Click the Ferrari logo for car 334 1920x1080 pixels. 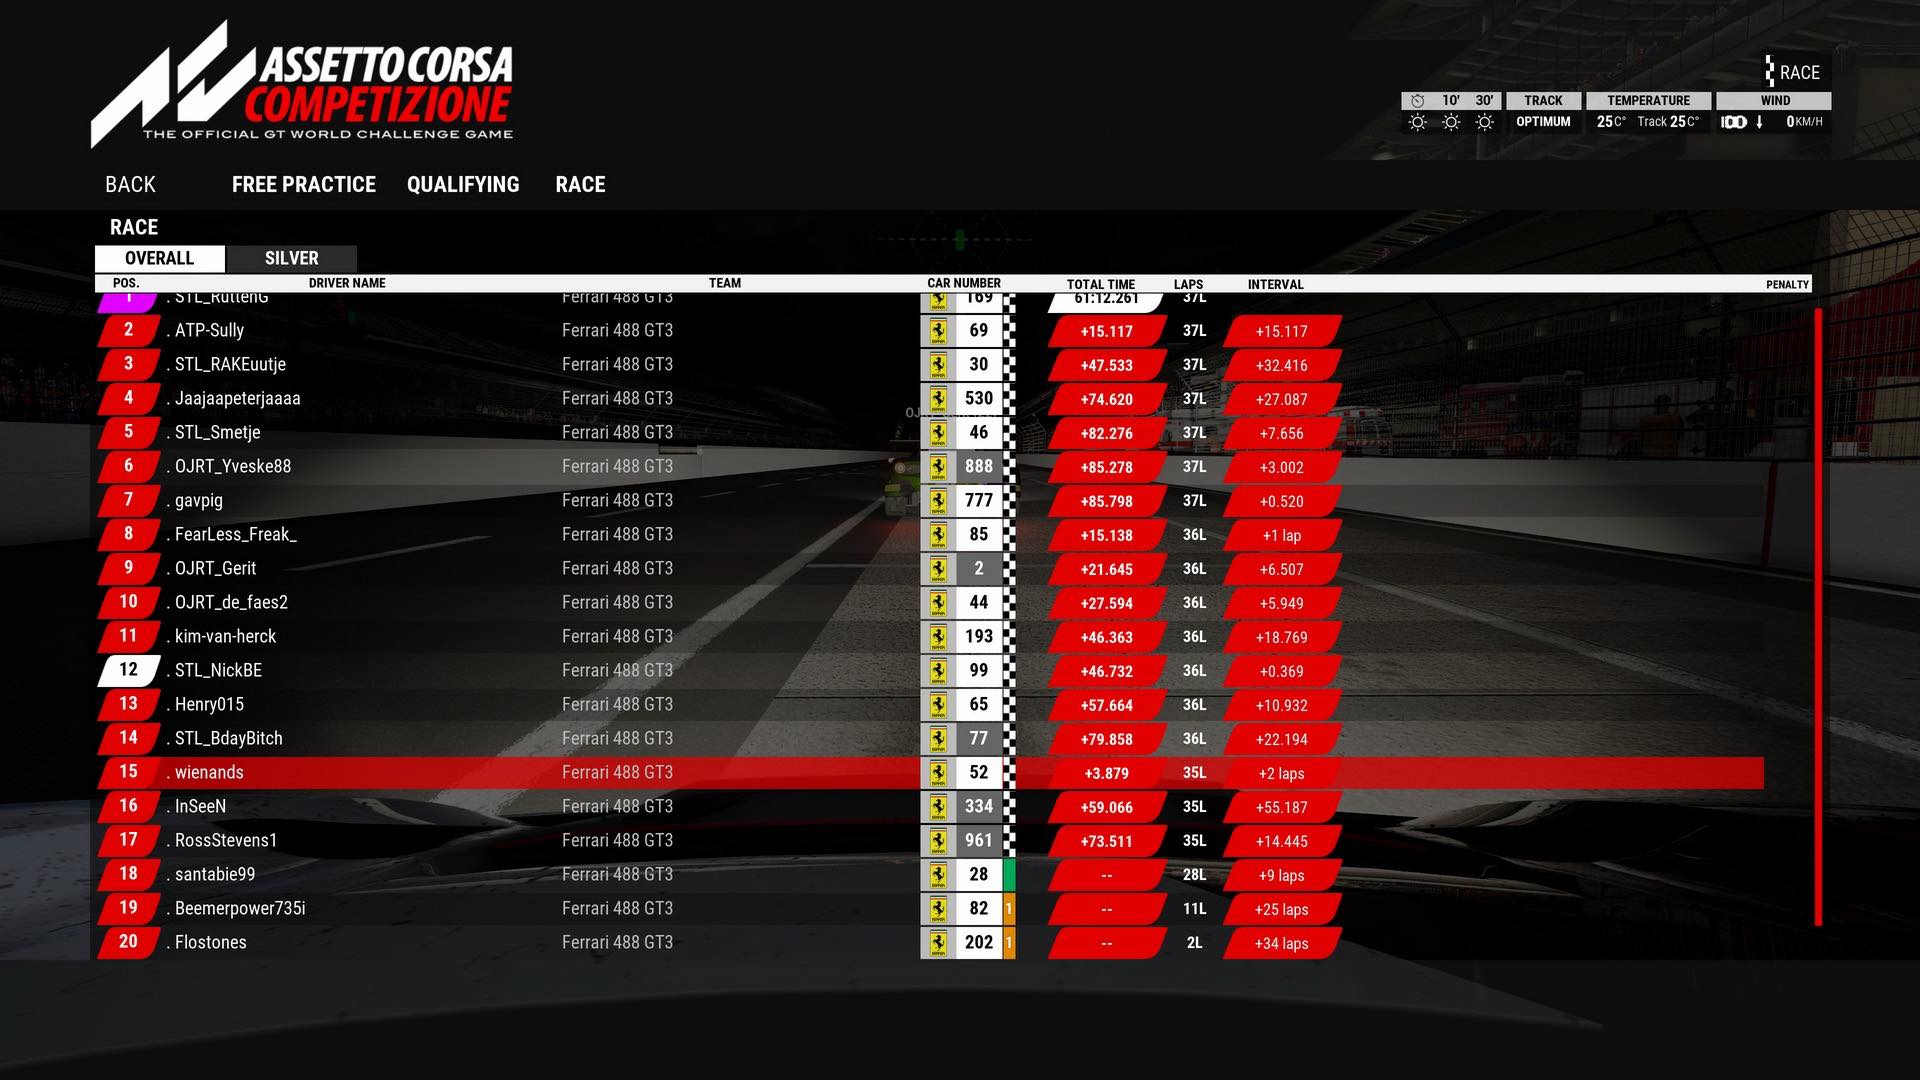938,807
